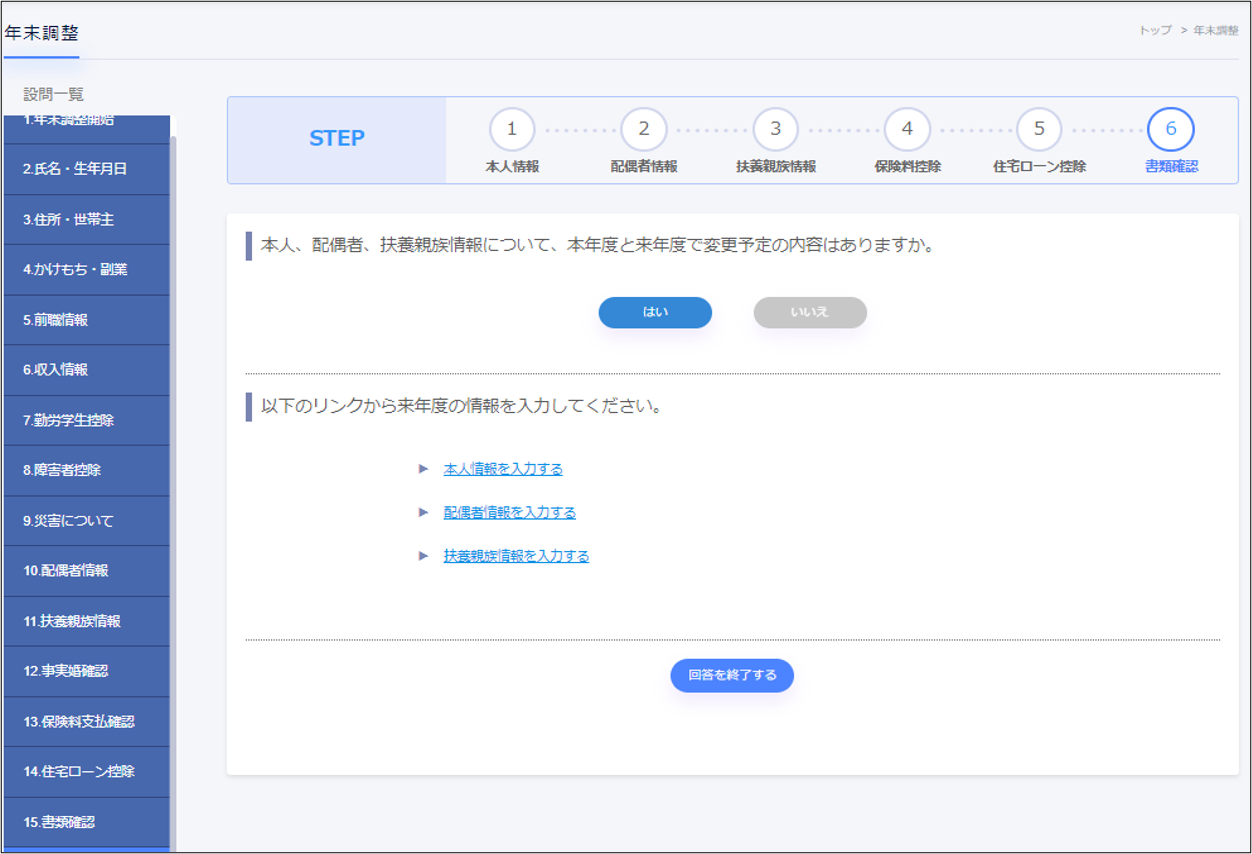Click the step 3 扶養親族情報 indicator
This screenshot has width=1252, height=854.
tap(775, 128)
